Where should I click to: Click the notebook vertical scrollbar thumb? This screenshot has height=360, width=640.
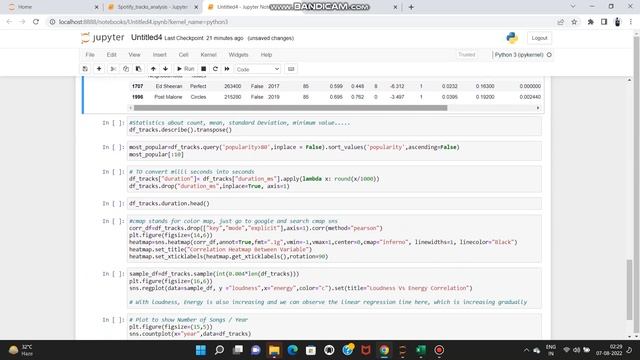click(x=629, y=289)
